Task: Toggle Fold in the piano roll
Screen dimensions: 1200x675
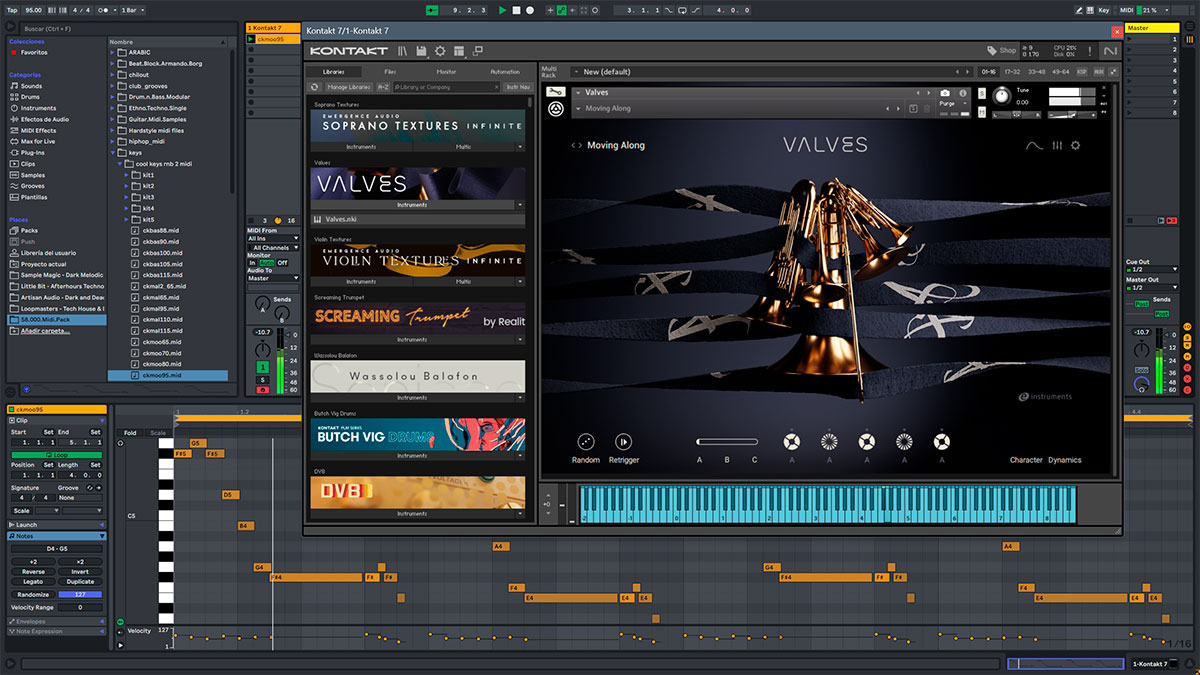Action: [x=130, y=433]
